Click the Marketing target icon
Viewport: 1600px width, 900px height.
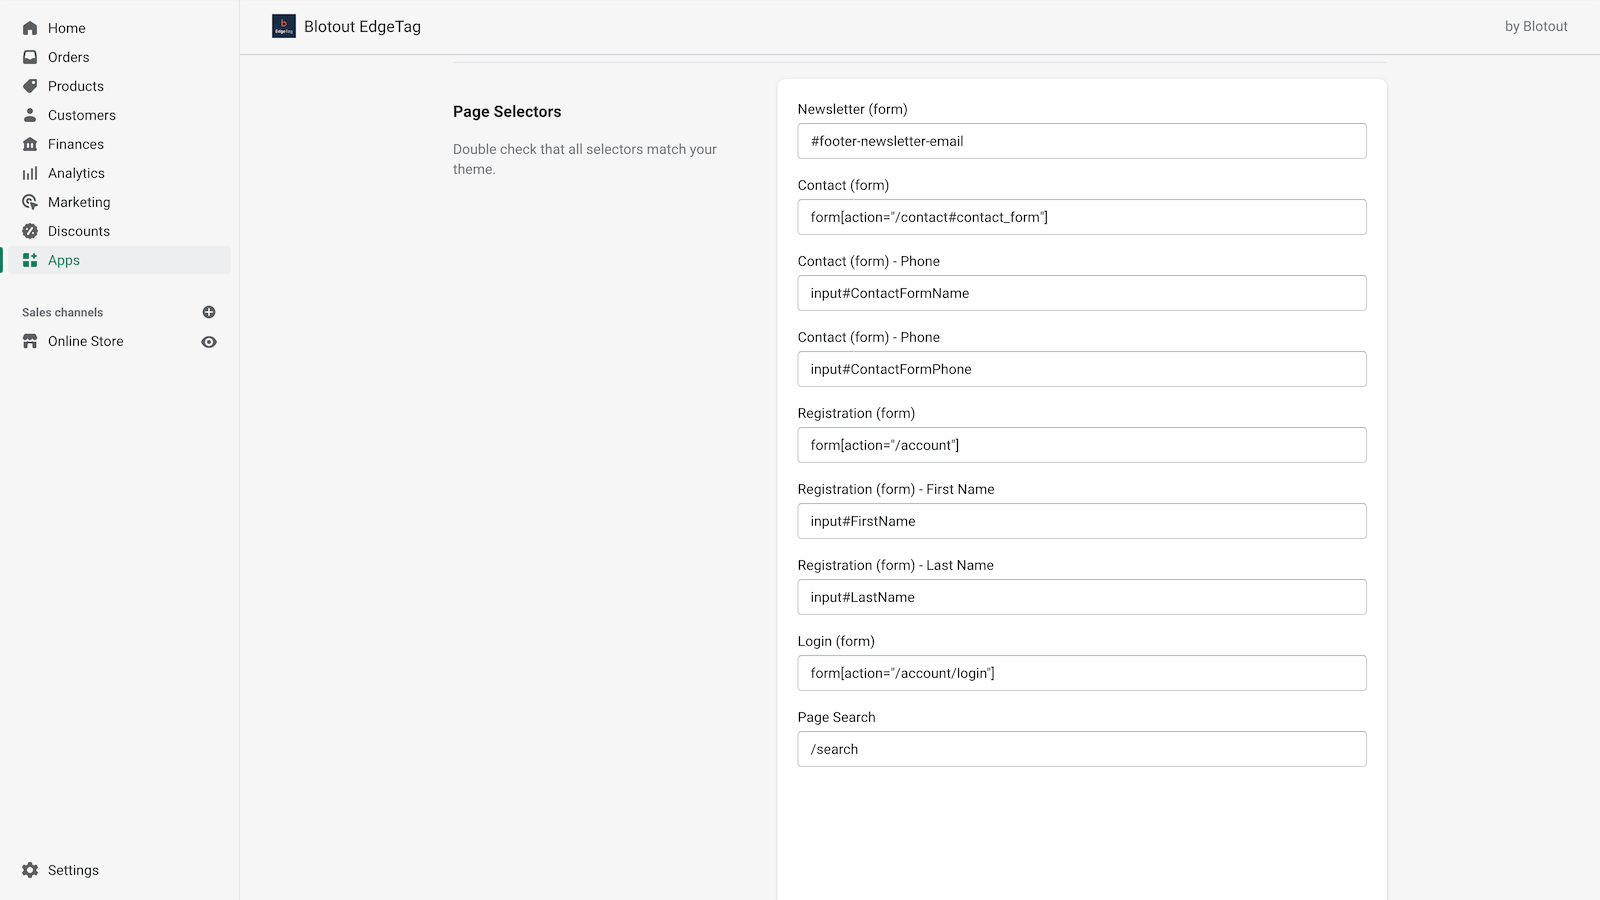[30, 202]
